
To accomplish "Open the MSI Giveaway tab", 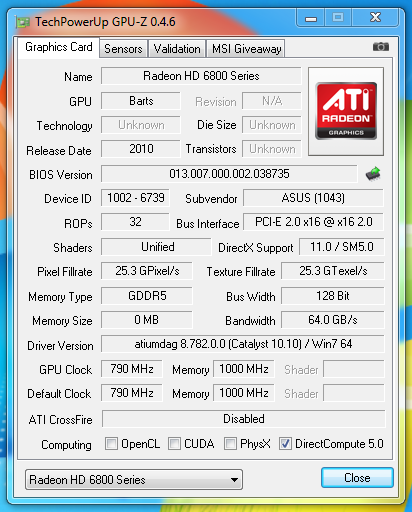I will (x=246, y=49).
